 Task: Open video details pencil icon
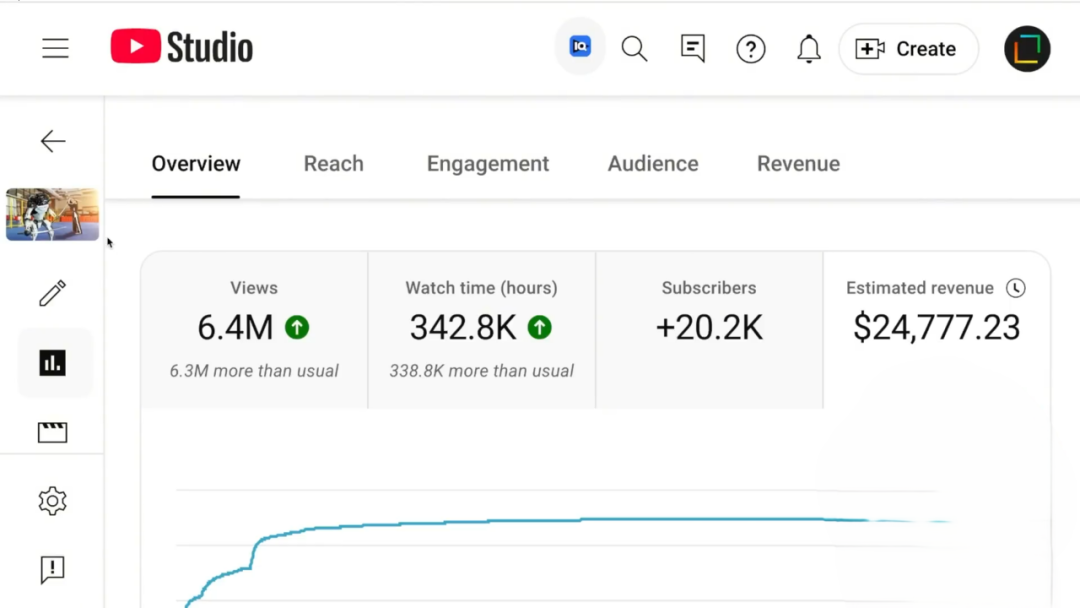[x=52, y=293]
